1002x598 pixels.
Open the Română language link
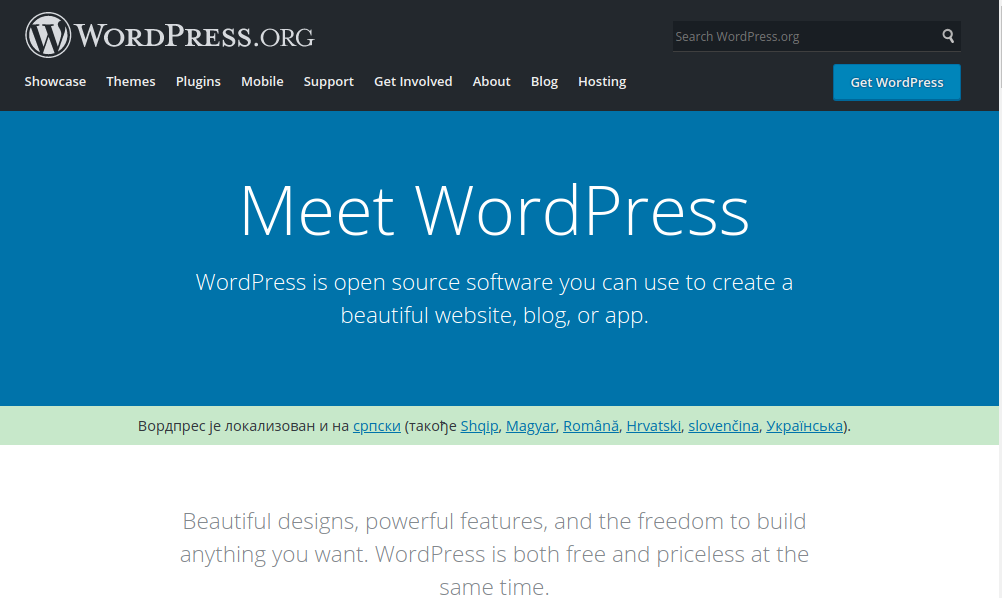coord(590,426)
